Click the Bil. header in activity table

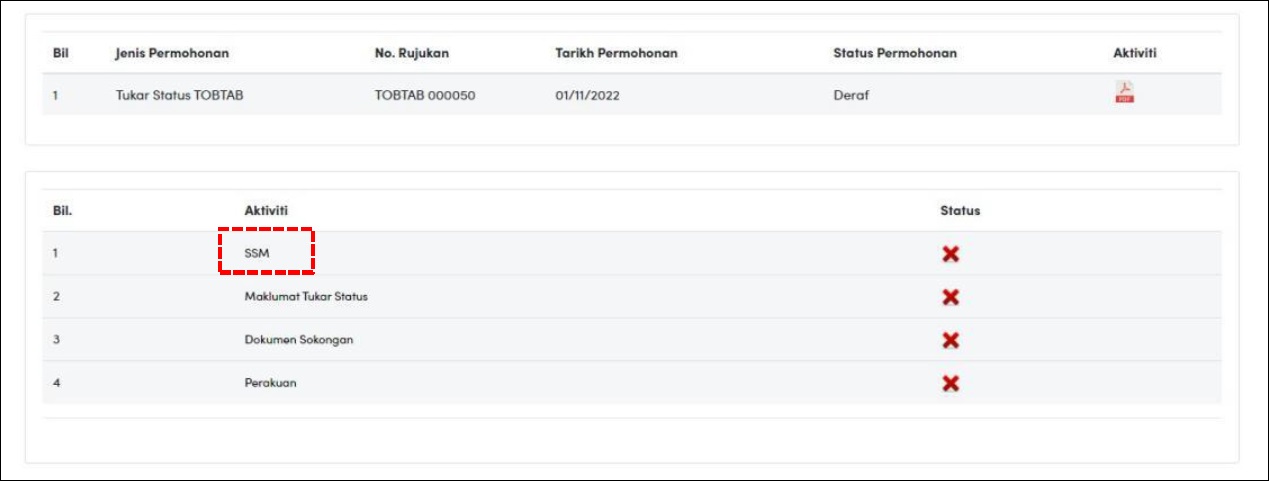pyautogui.click(x=62, y=211)
